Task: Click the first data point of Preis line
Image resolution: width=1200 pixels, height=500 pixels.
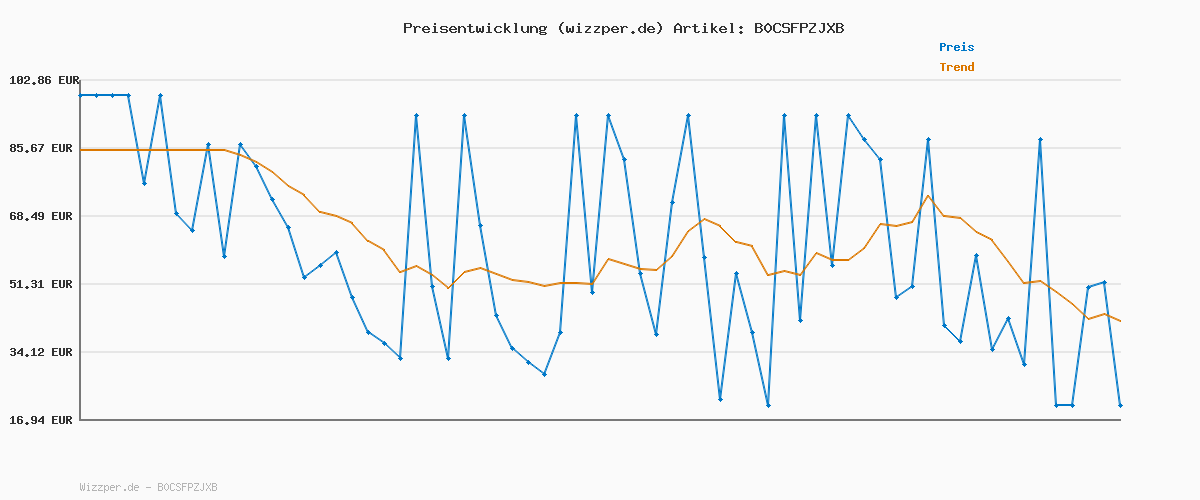Action: pos(81,95)
